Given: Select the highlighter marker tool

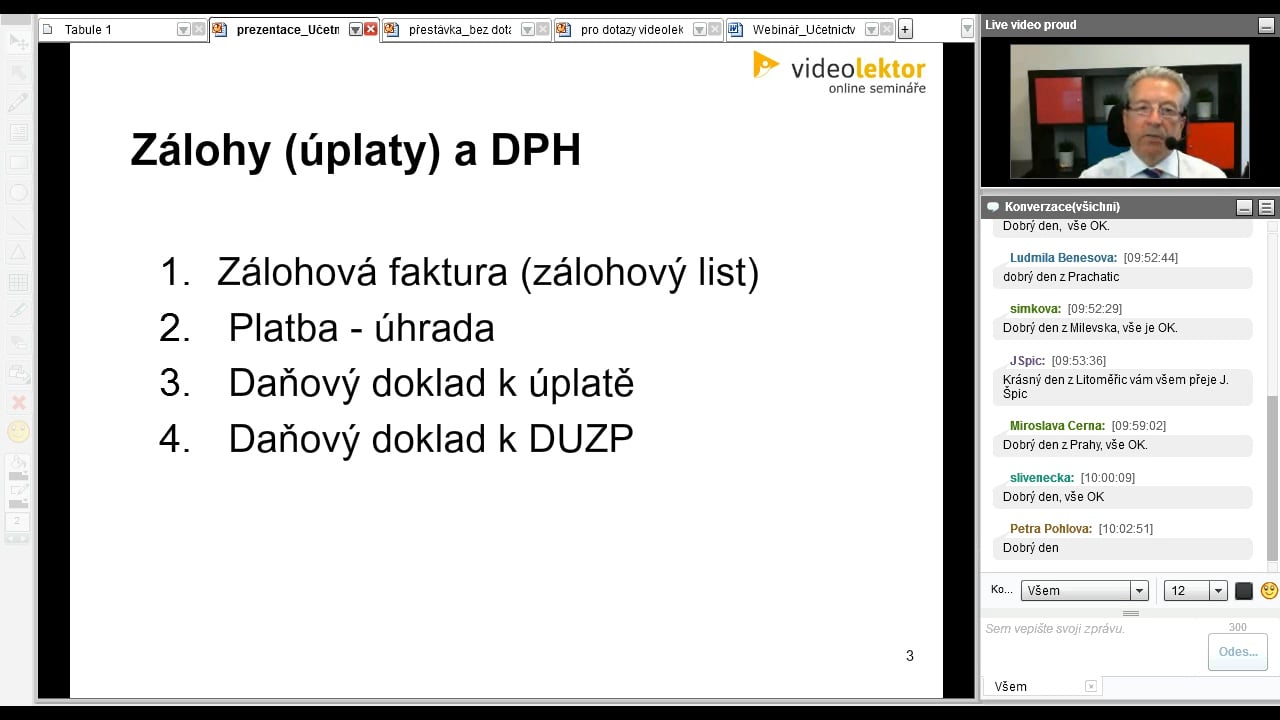Looking at the screenshot, I should click(18, 312).
